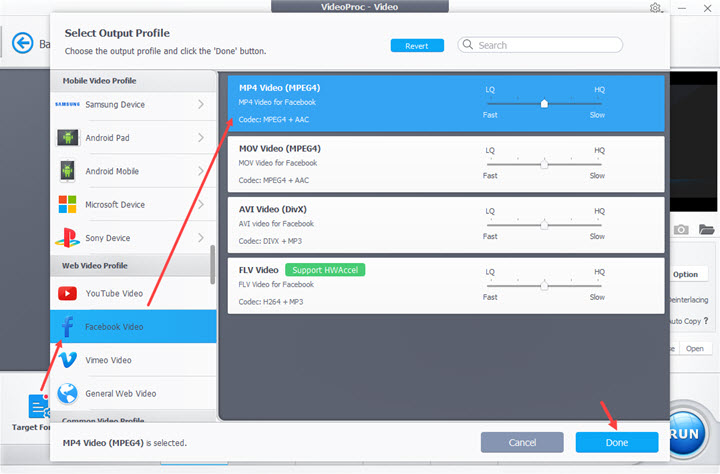Select FLV Video format
720x474 pixels.
tap(446, 286)
